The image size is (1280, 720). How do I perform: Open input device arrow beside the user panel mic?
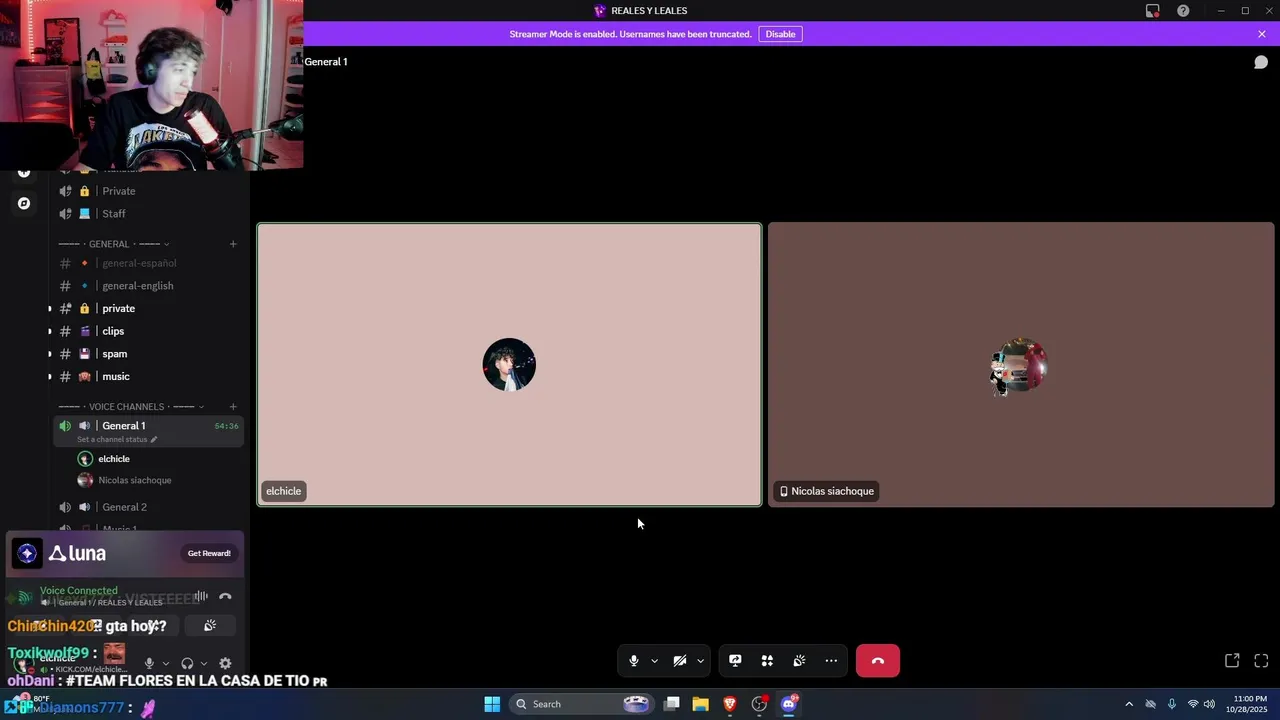click(165, 663)
